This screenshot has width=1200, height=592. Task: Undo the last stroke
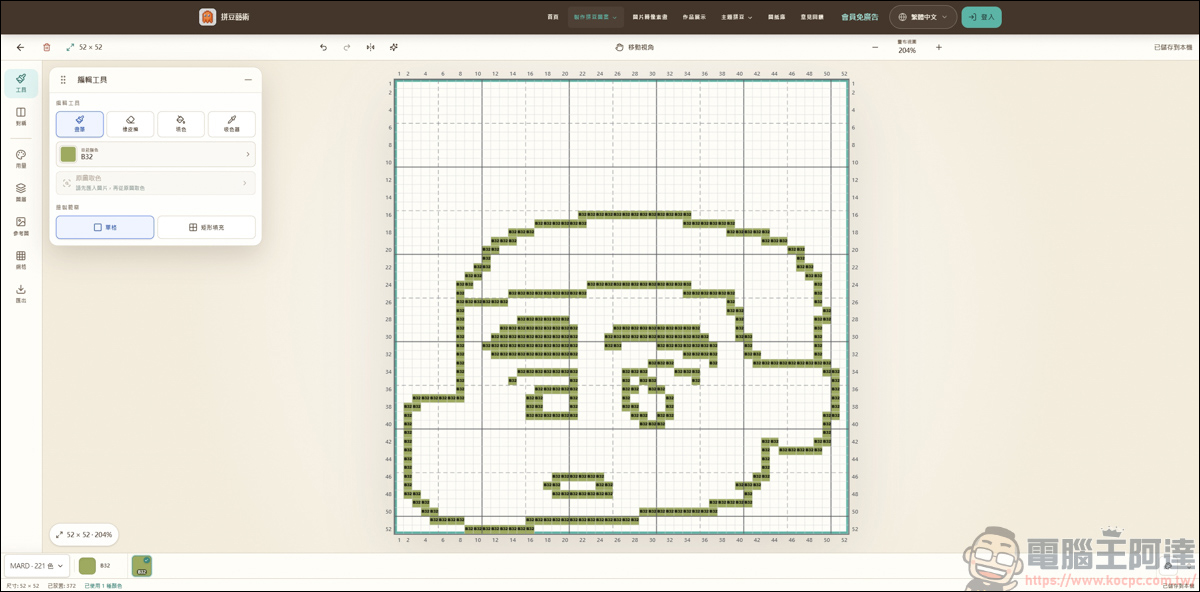click(323, 47)
